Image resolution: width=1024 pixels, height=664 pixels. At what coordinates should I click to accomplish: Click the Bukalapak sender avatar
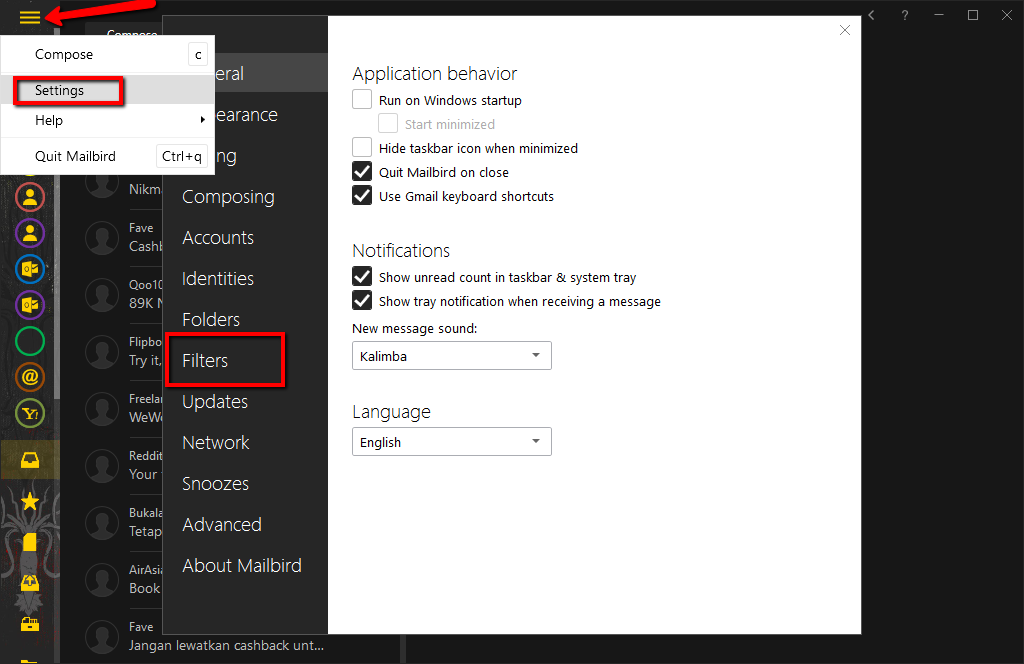click(102, 522)
